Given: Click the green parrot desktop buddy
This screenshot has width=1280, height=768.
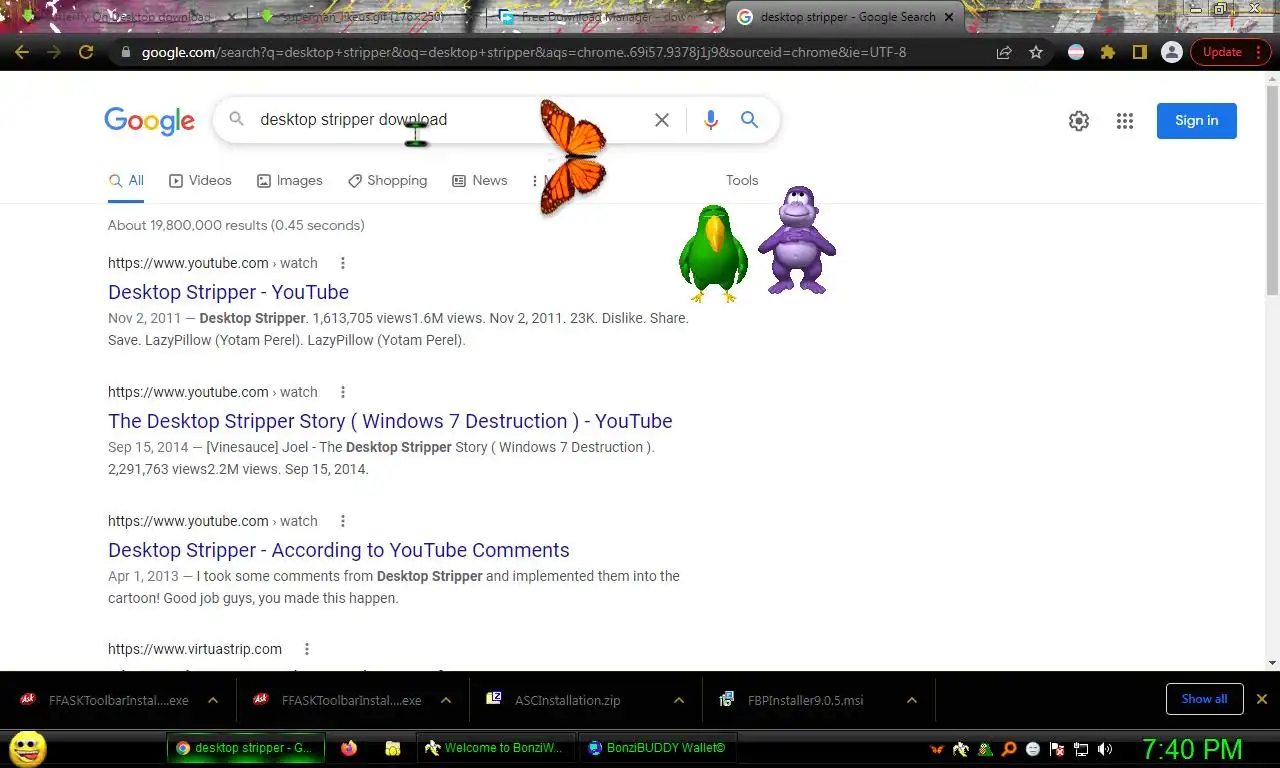Looking at the screenshot, I should 713,253.
